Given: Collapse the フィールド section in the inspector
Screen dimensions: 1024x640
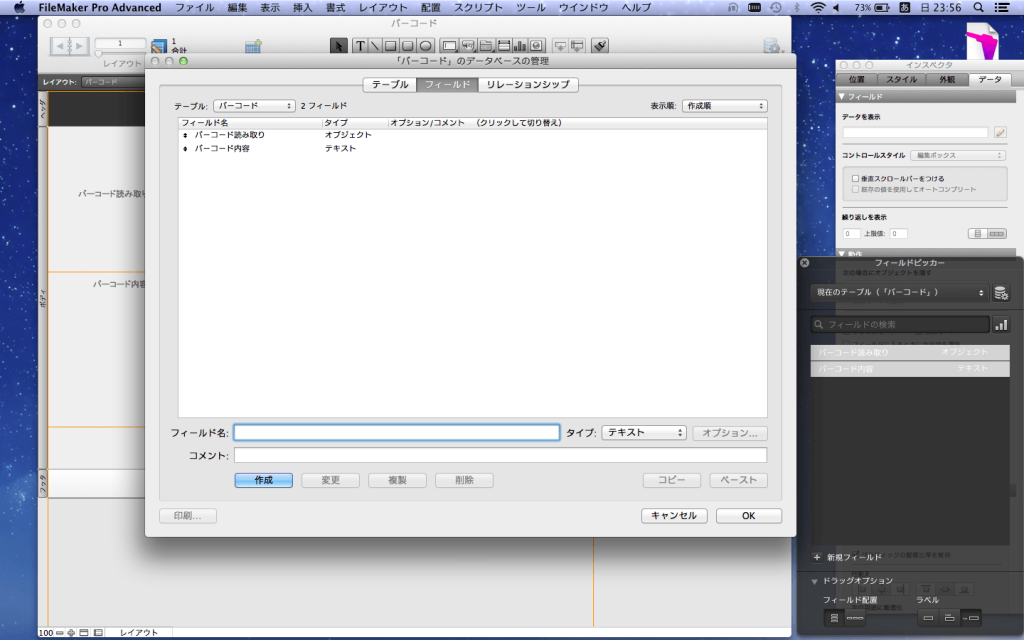Looking at the screenshot, I should click(x=843, y=96).
